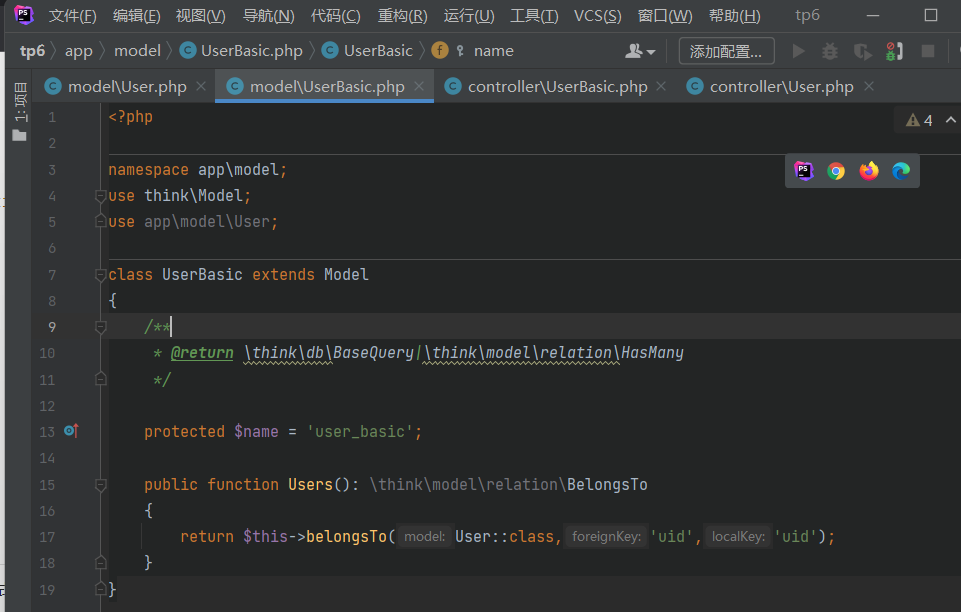This screenshot has height=612, width=961.
Task: Click the overriding property gutter icon line 13
Action: tap(71, 431)
